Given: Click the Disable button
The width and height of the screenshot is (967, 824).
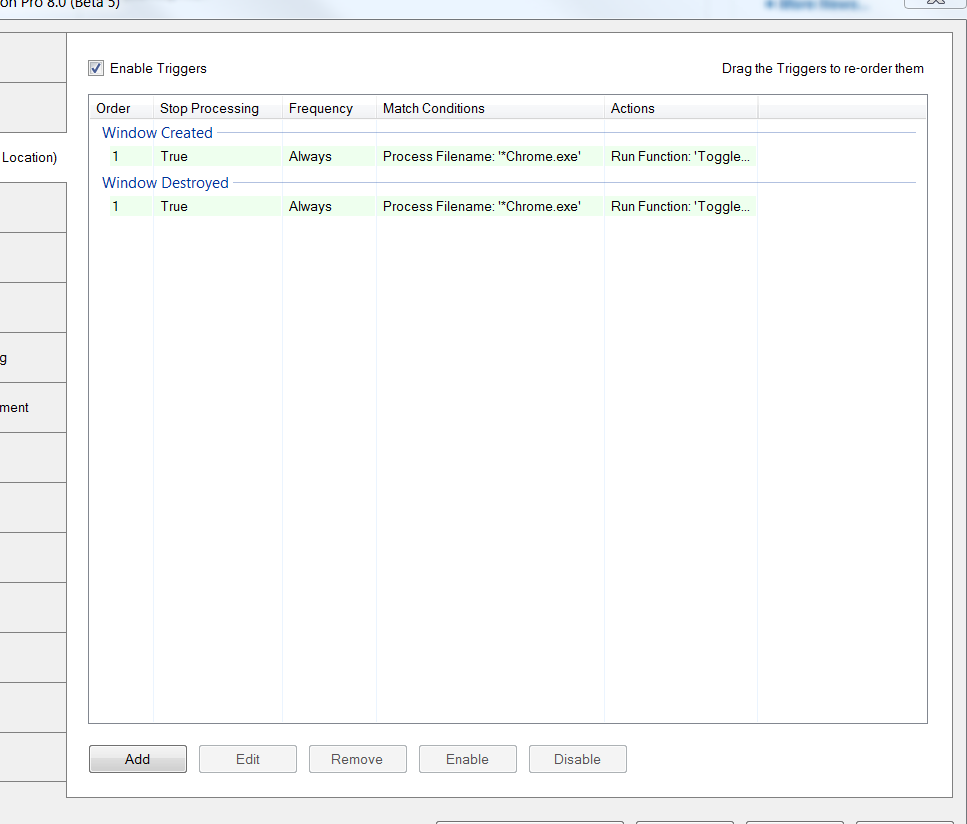Looking at the screenshot, I should (x=577, y=759).
